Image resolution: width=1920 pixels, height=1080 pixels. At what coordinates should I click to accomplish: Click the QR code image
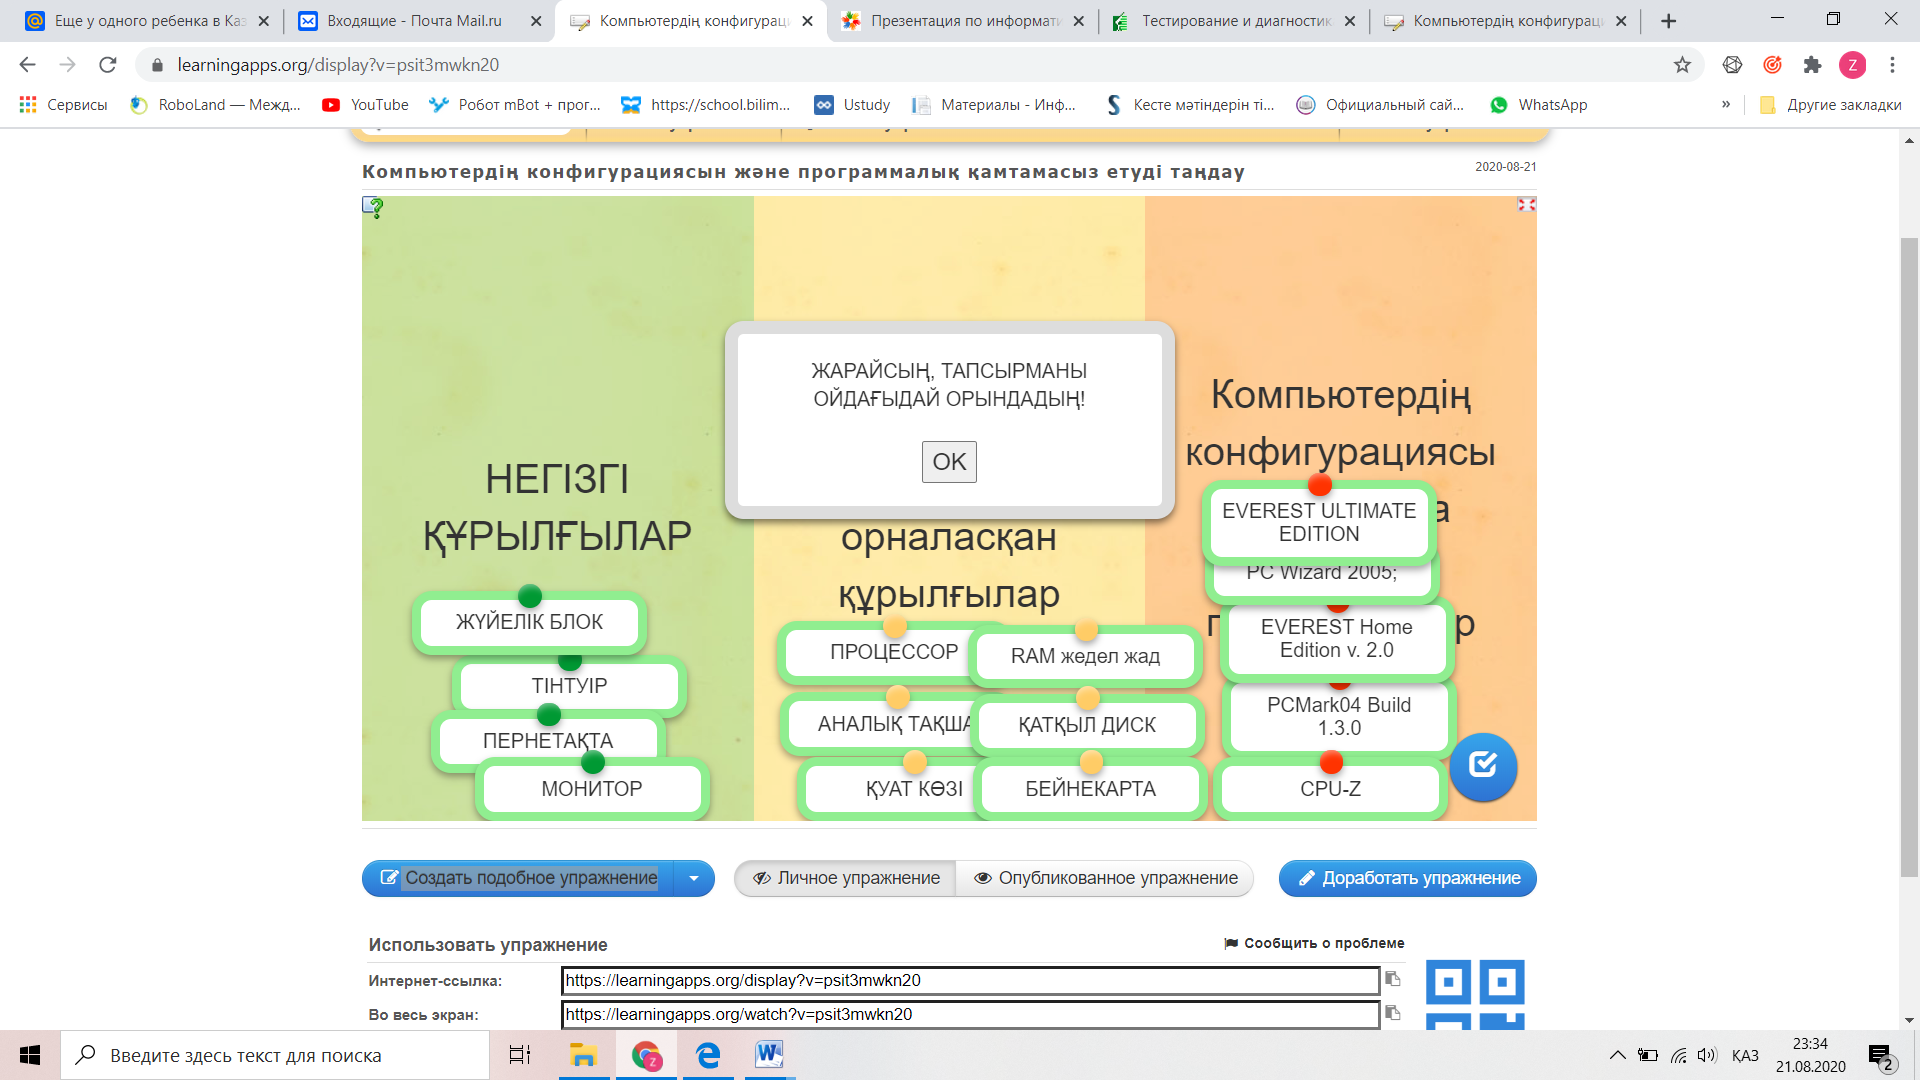point(1475,994)
